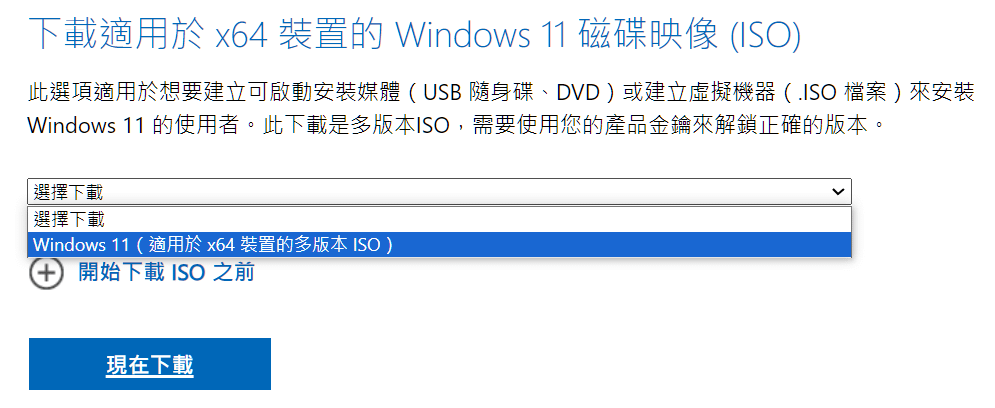Expand the 開始下載 ISO 之前 section
Image resolution: width=995 pixels, height=408 pixels.
point(166,273)
